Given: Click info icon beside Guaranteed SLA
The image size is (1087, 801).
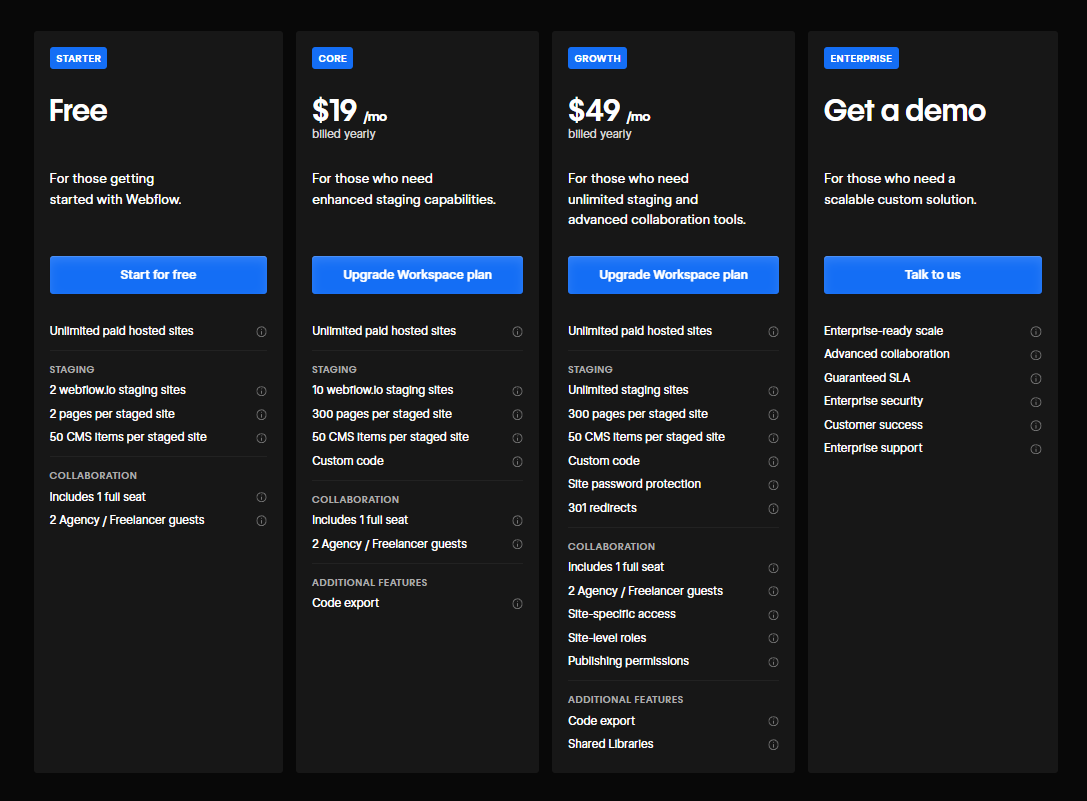Looking at the screenshot, I should click(x=1036, y=379).
